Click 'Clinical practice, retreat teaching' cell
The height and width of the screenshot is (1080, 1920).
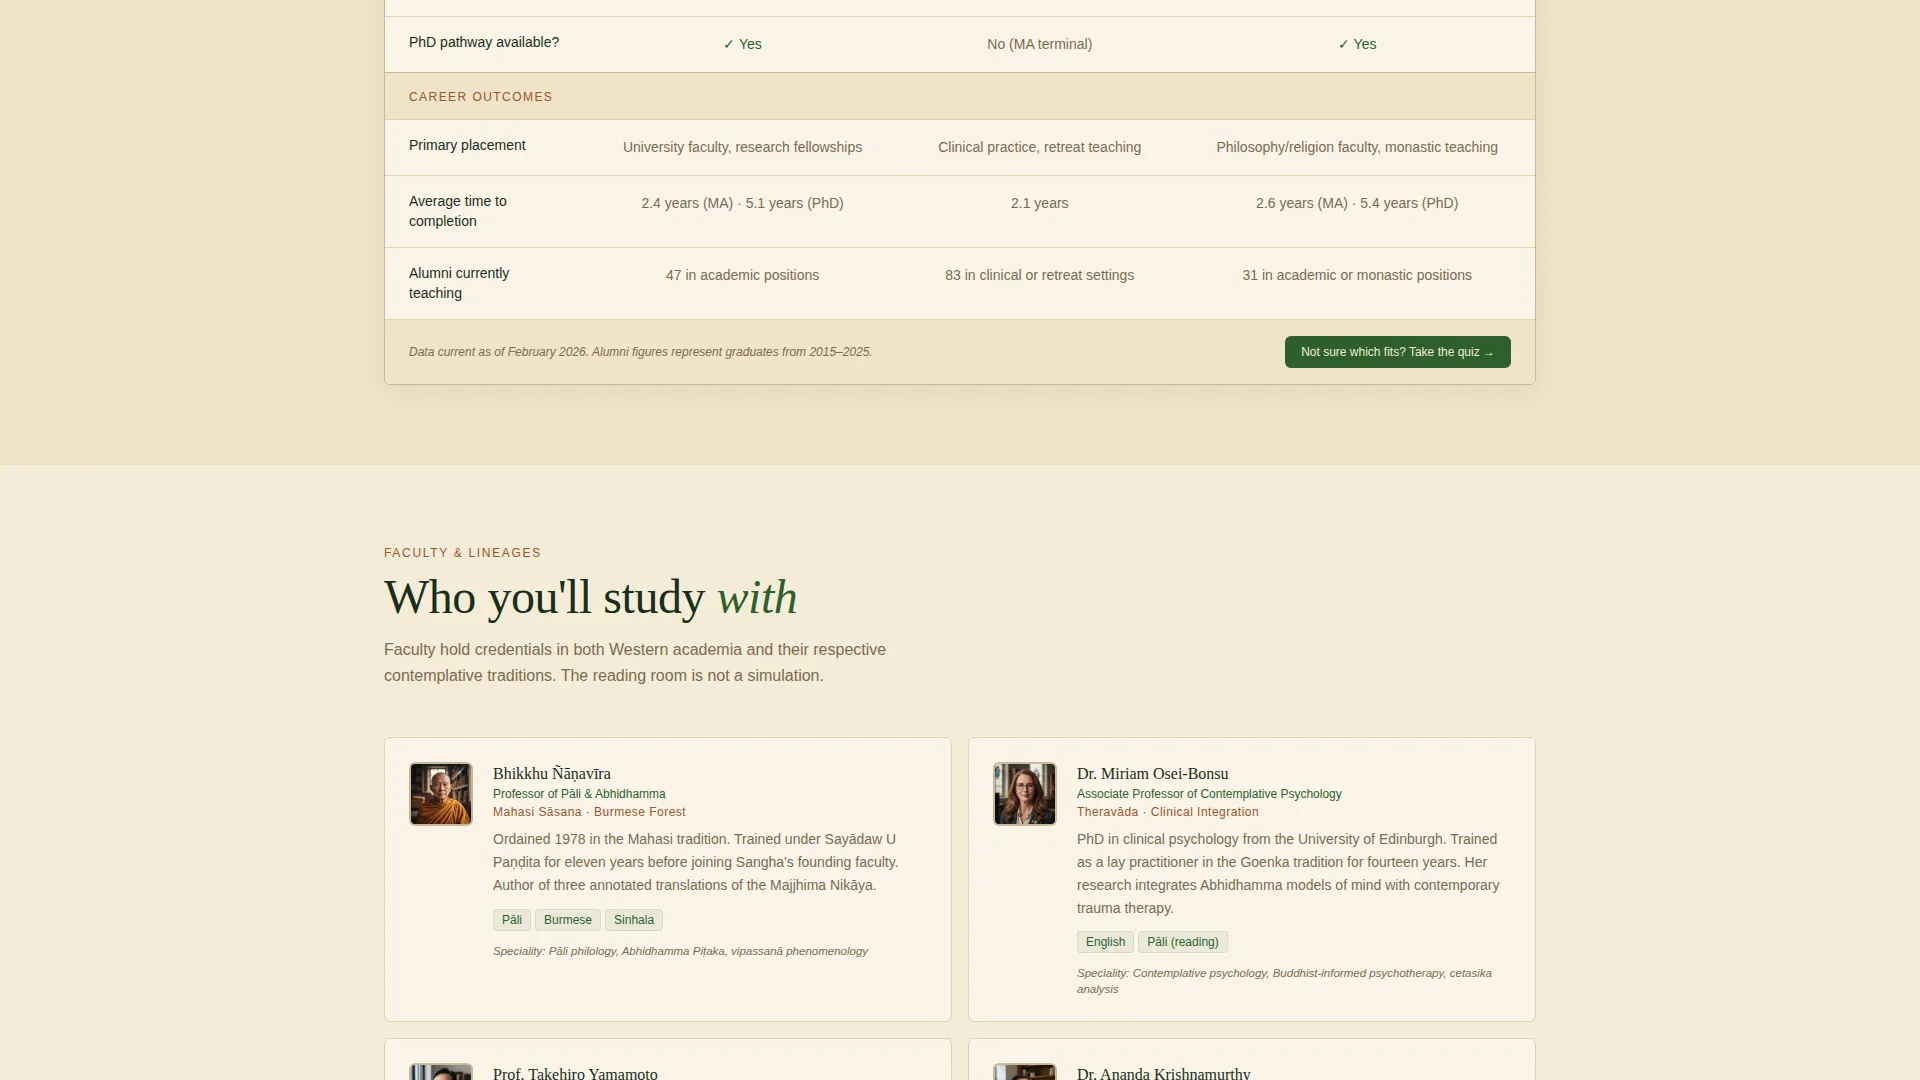1040,147
